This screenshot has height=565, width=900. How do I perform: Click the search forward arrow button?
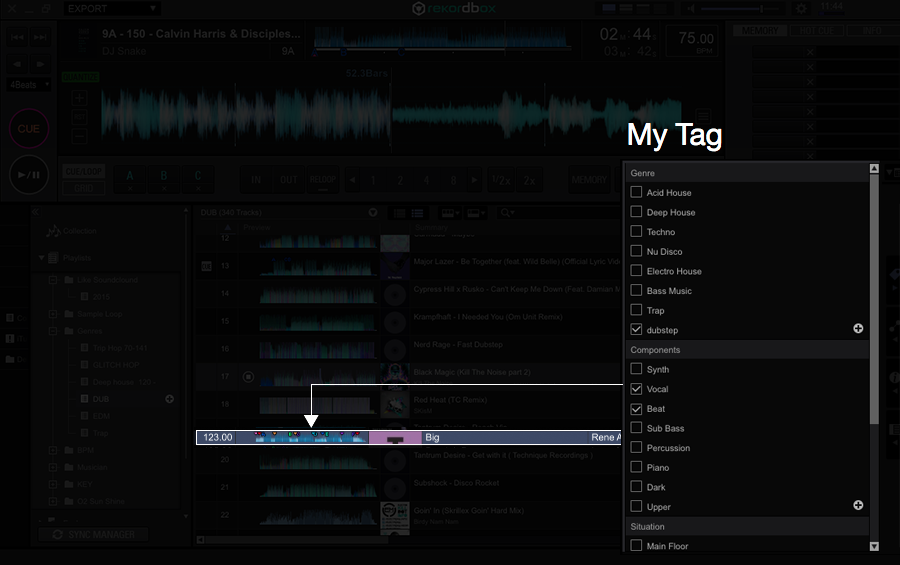[40, 64]
